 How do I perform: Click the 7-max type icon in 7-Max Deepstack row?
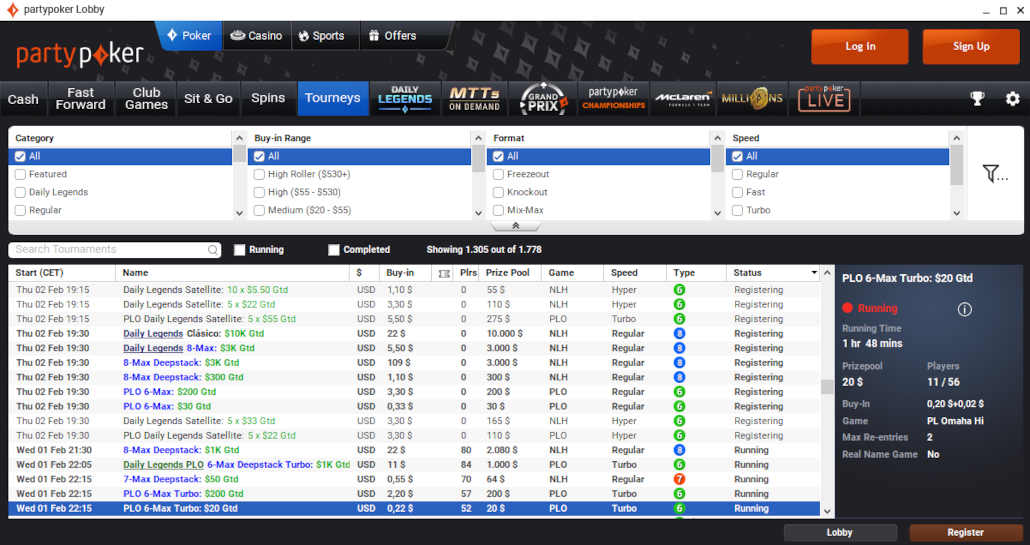tap(679, 479)
